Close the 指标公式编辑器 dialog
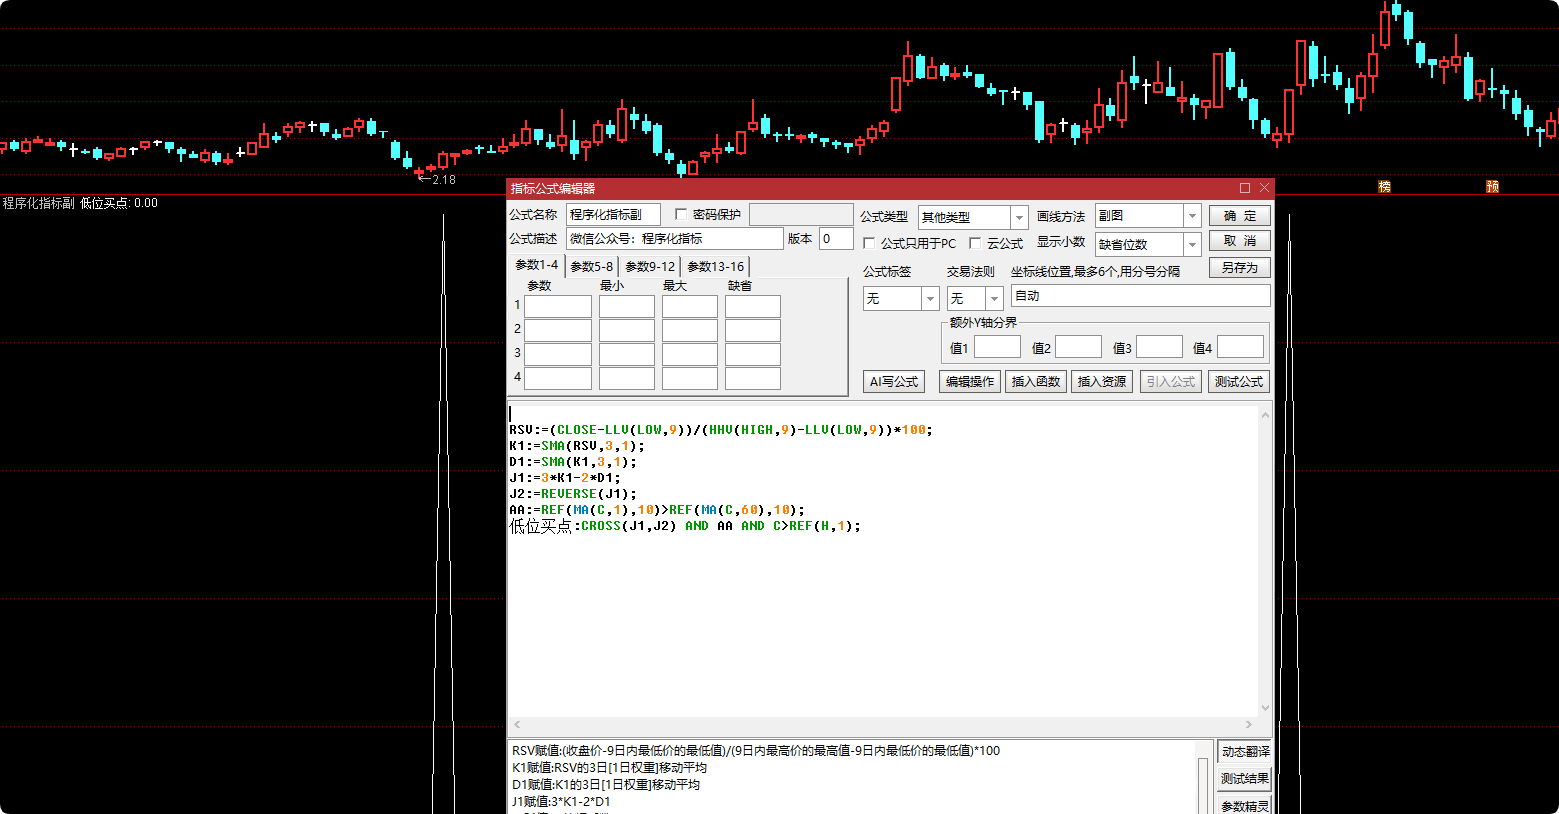 pyautogui.click(x=1264, y=188)
